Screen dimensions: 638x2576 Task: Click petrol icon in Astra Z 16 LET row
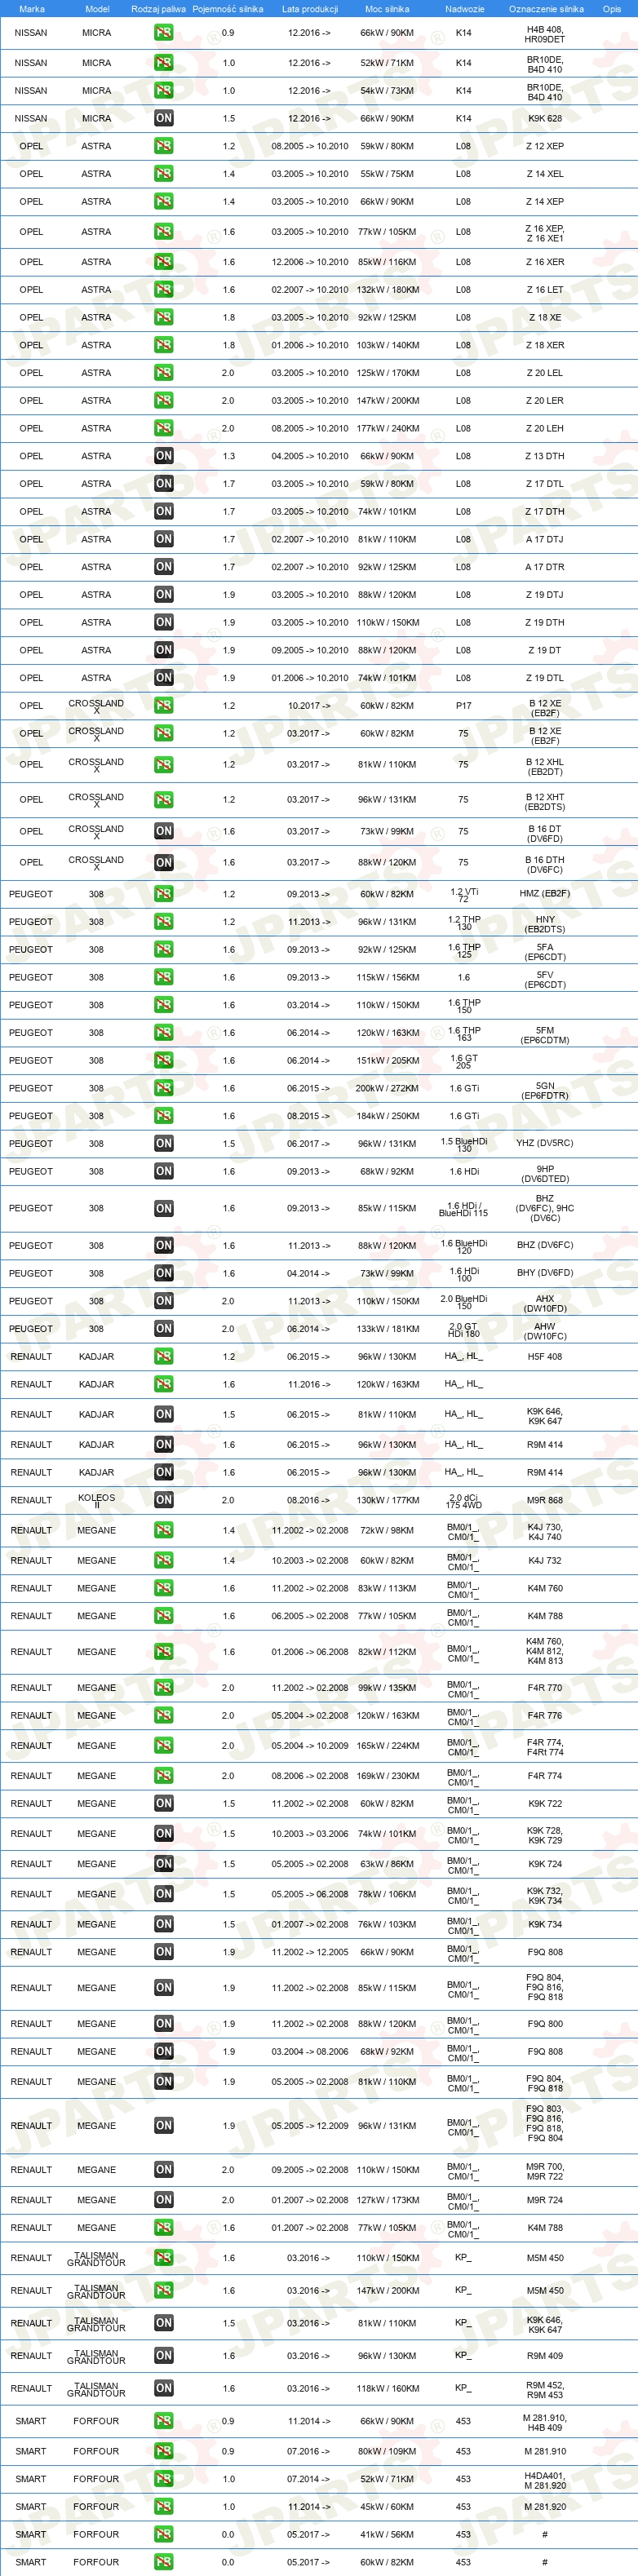[x=163, y=290]
